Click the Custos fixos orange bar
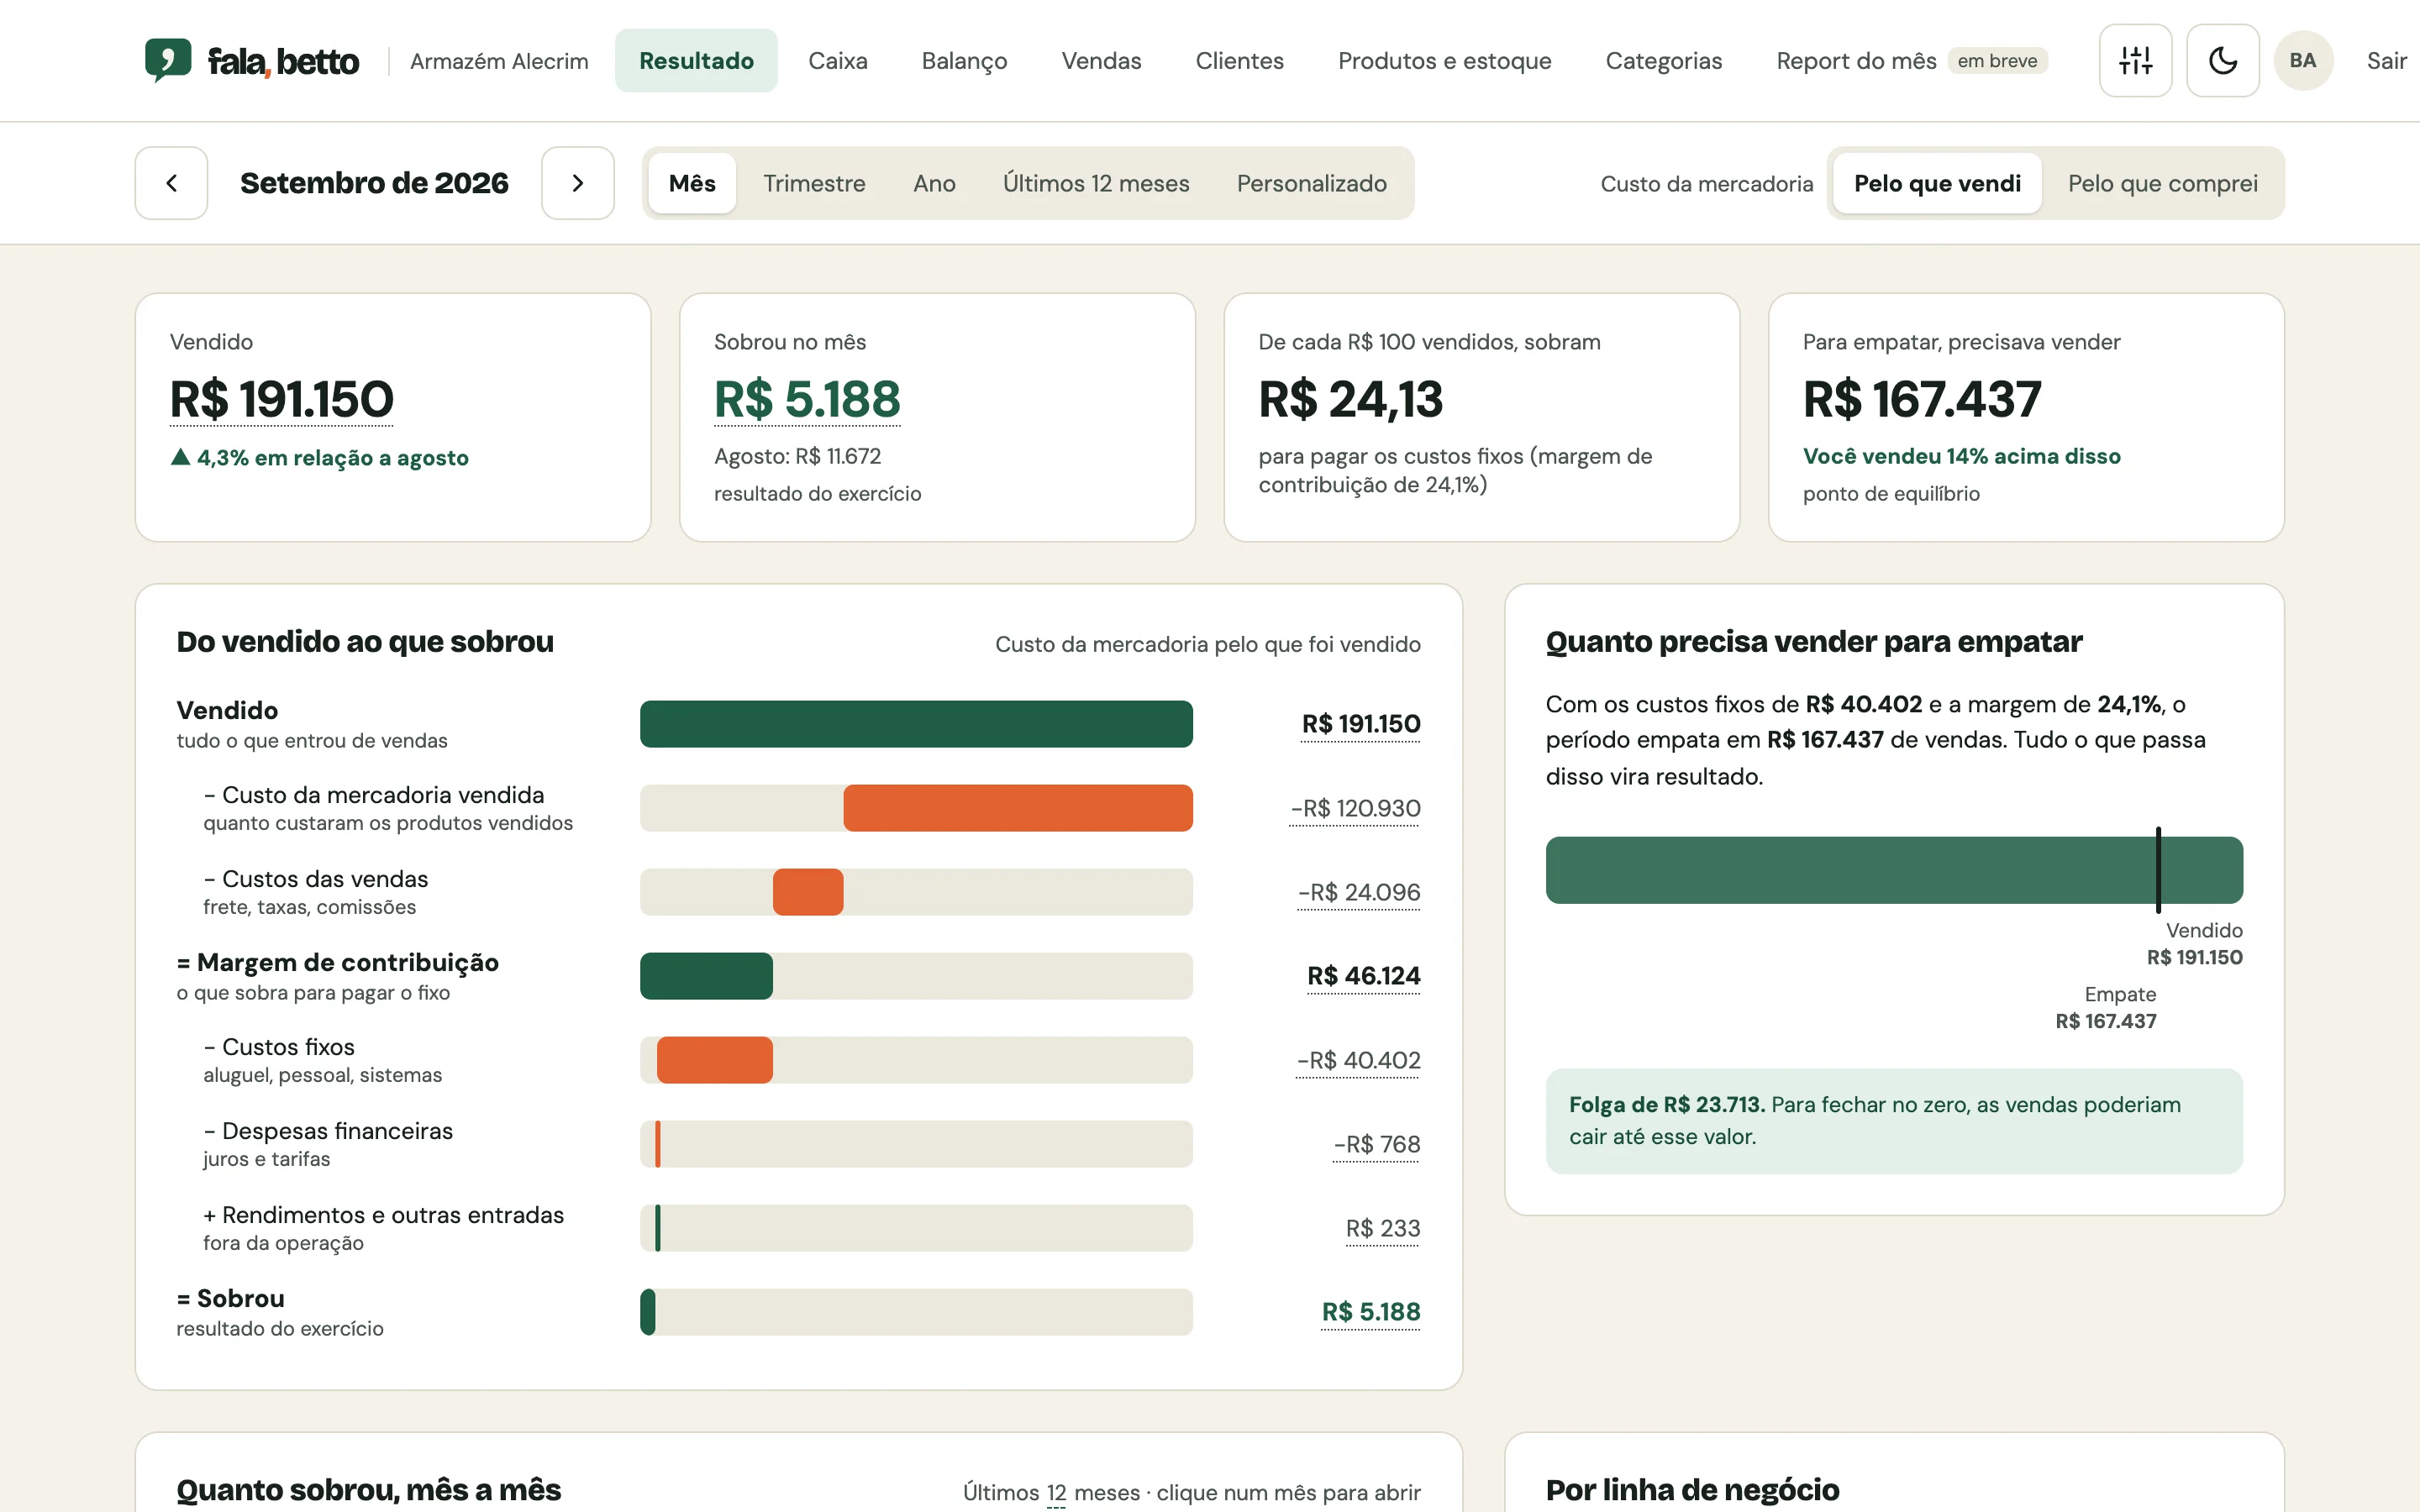 714,1059
